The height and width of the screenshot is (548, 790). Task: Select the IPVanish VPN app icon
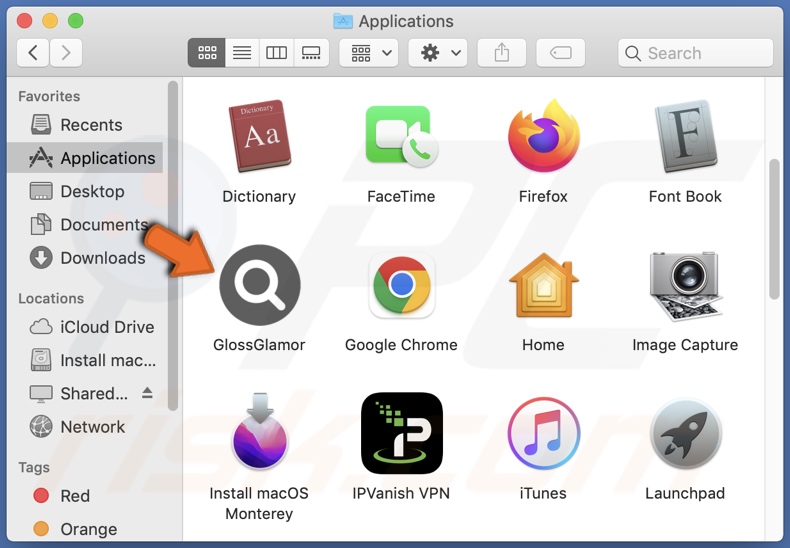pos(402,433)
